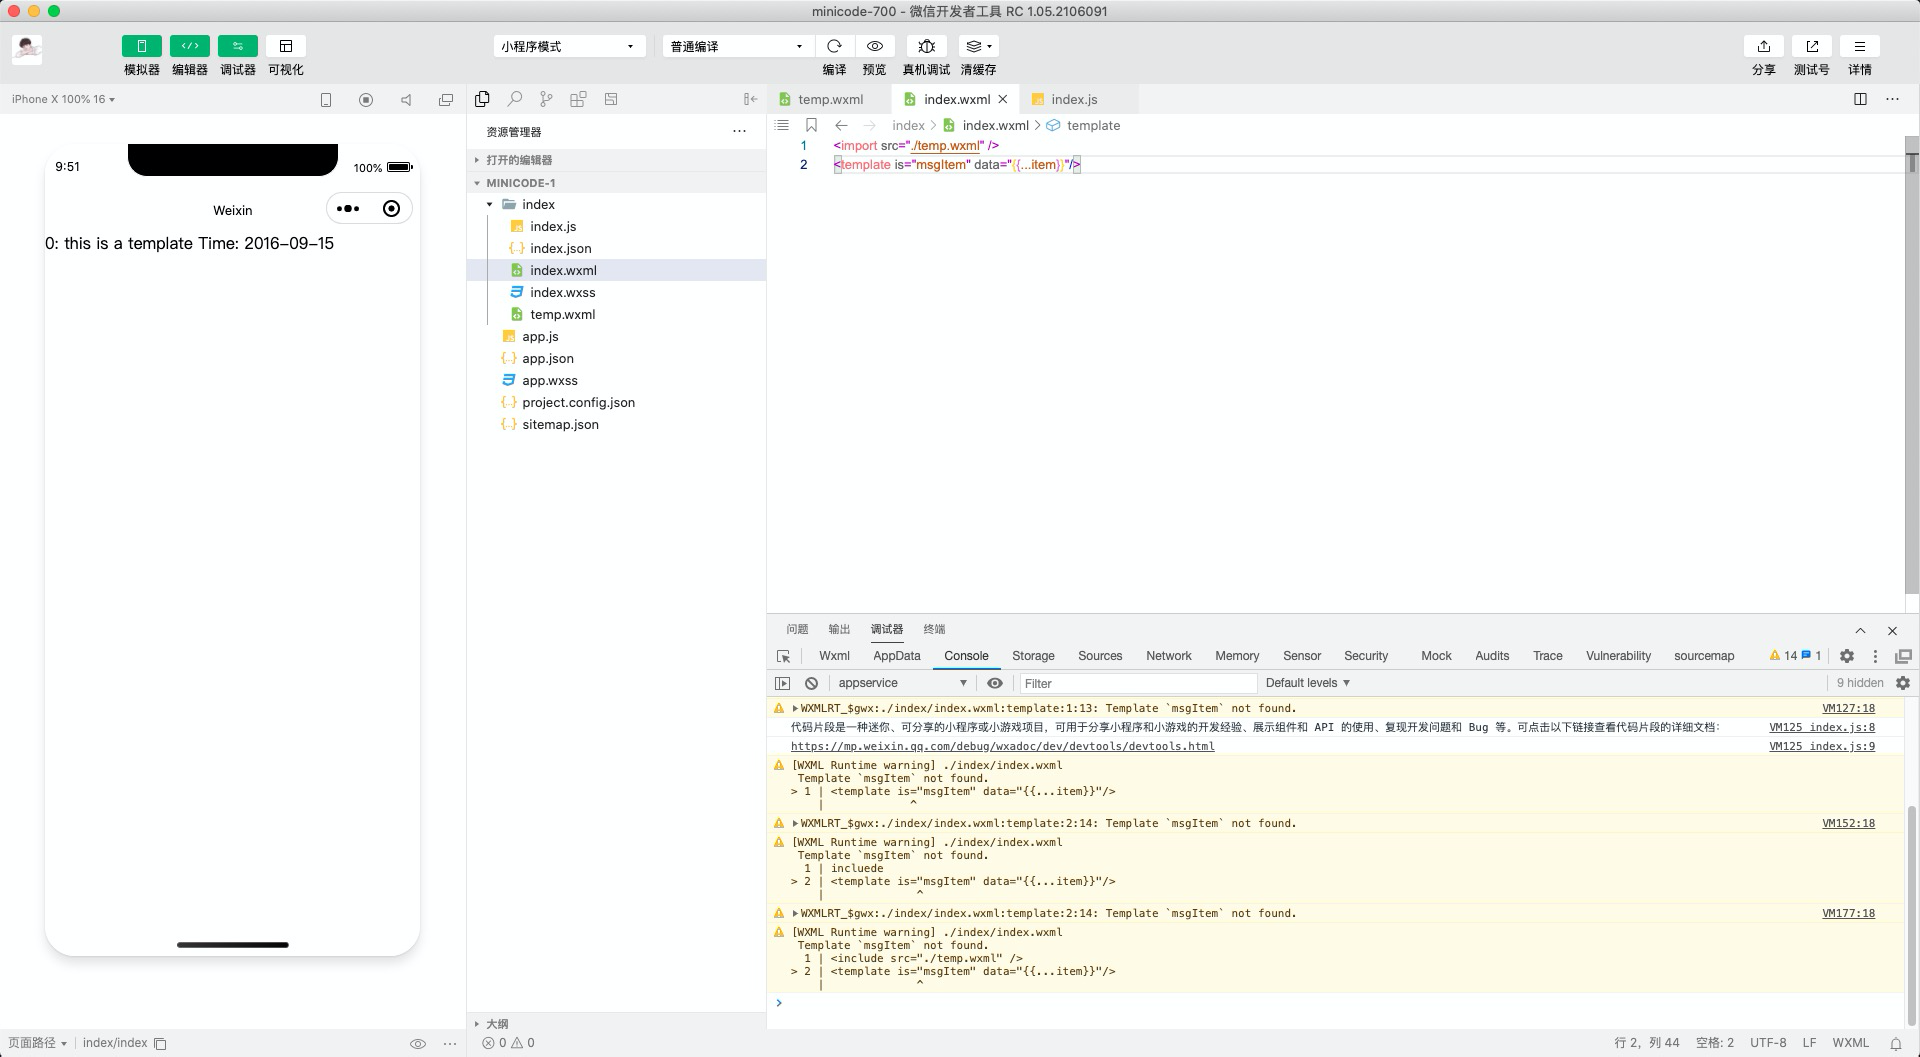Open the VM127:18 source link
This screenshot has width=1920, height=1057.
(1848, 708)
